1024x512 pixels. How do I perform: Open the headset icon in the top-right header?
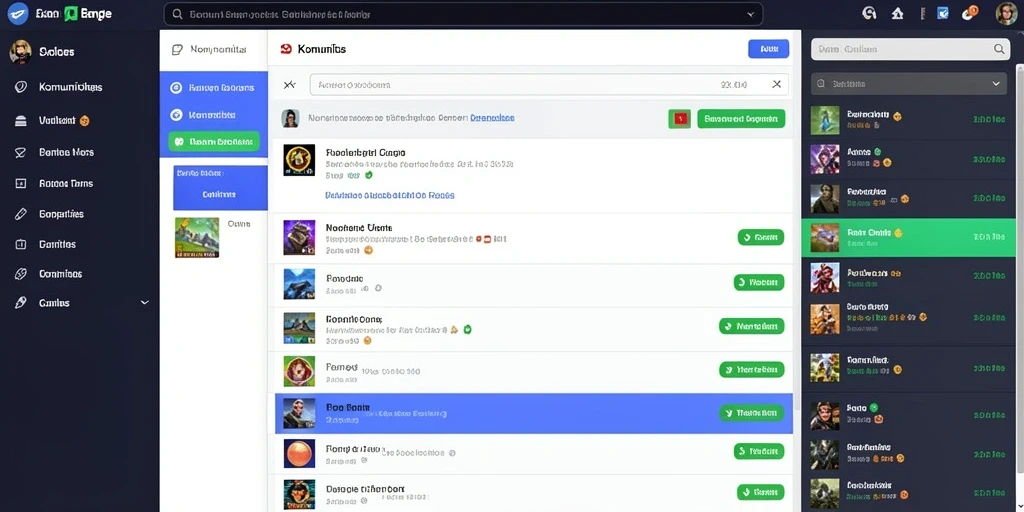(x=869, y=13)
